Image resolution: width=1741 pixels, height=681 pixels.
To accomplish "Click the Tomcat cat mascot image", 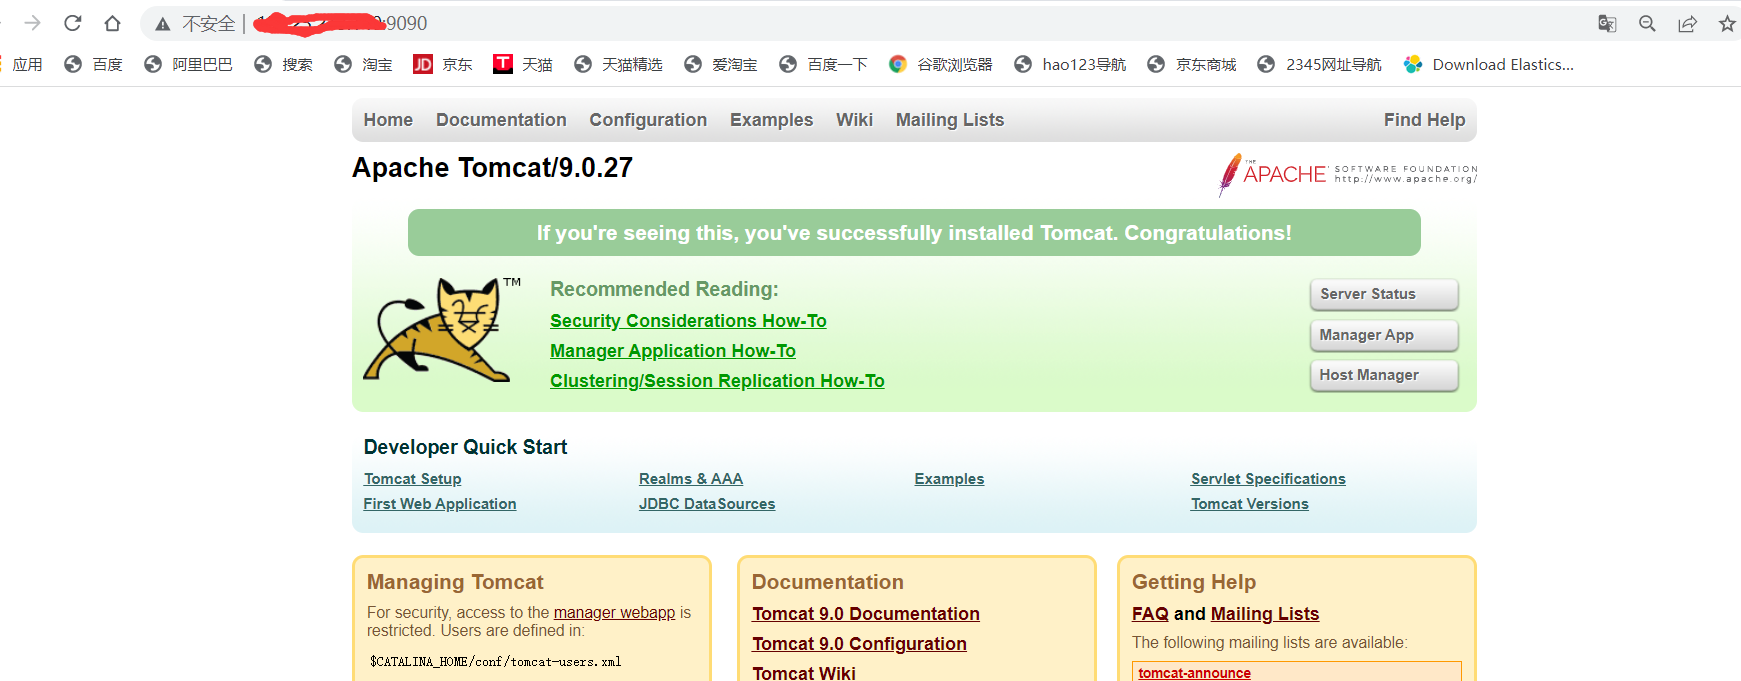I will (x=441, y=330).
